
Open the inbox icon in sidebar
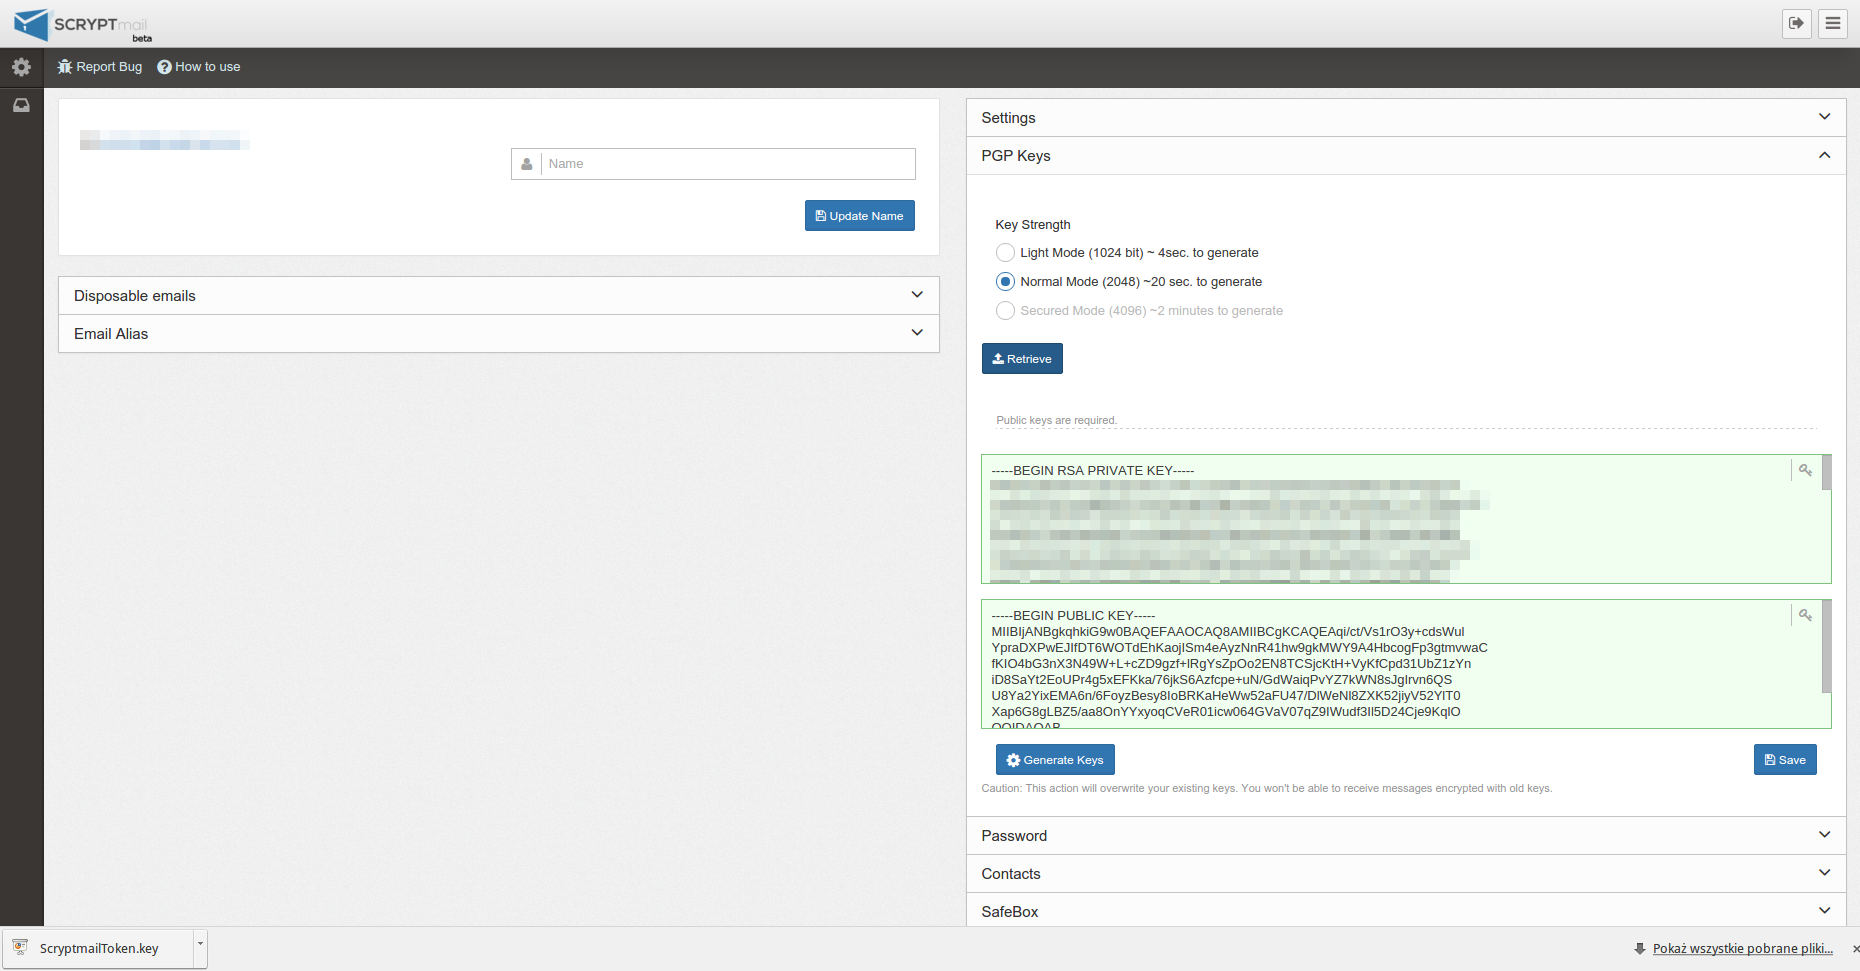21,105
